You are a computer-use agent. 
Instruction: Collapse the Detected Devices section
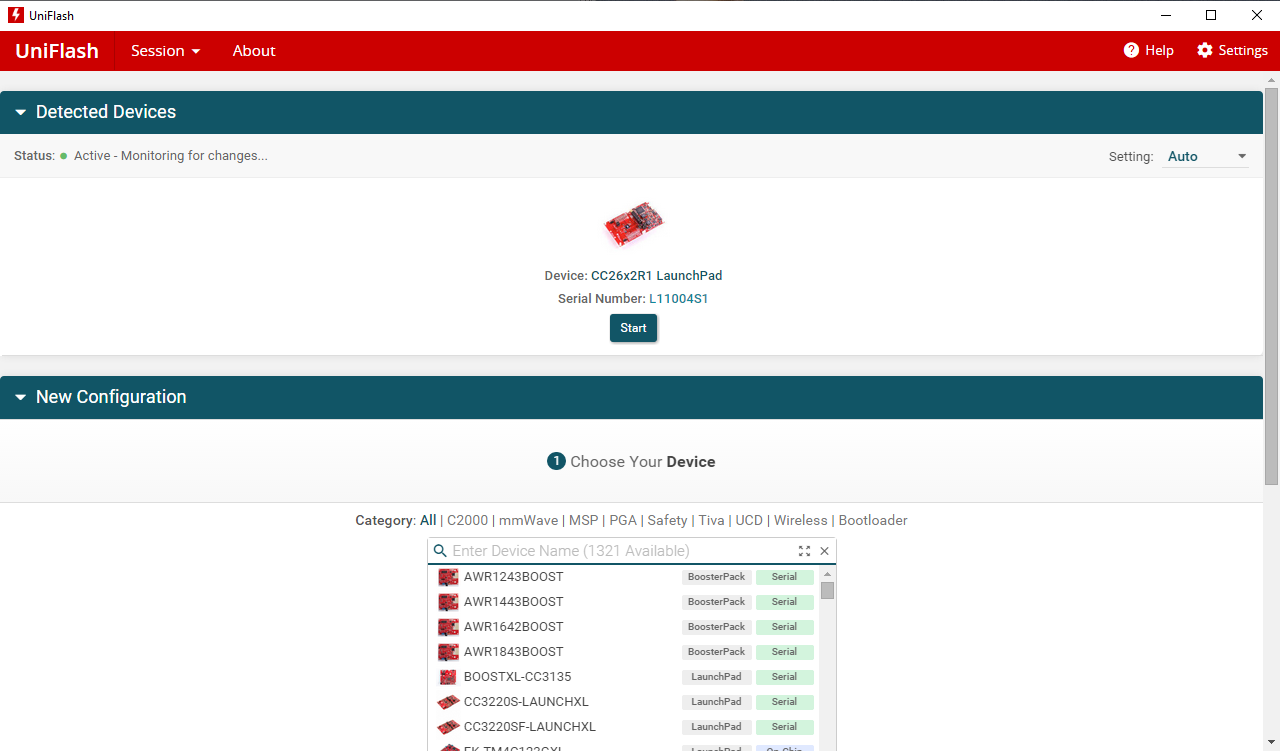[20, 112]
